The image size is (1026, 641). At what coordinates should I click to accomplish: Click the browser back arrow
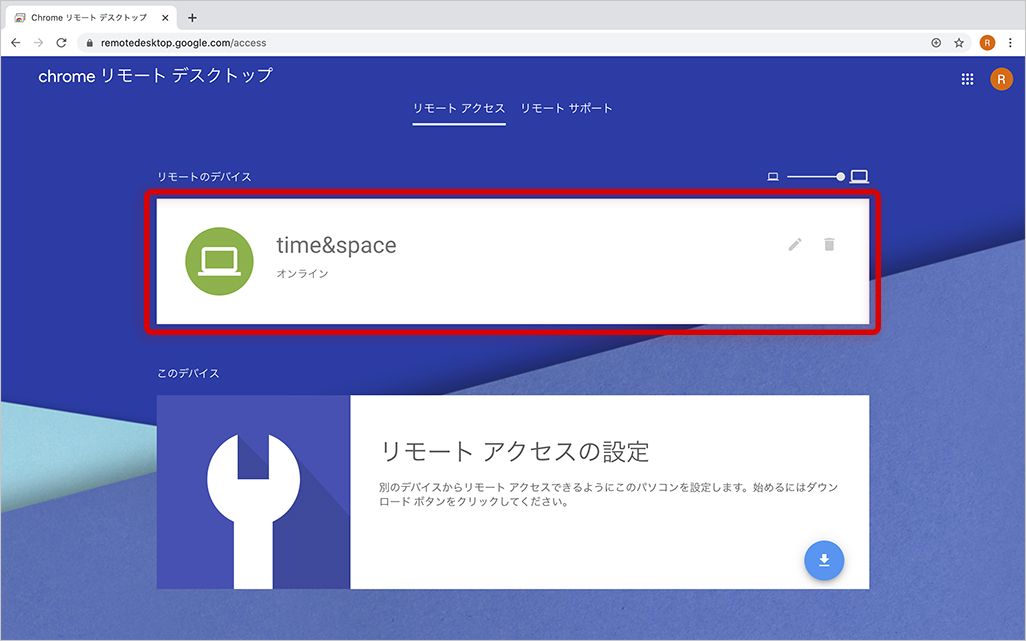pos(16,43)
